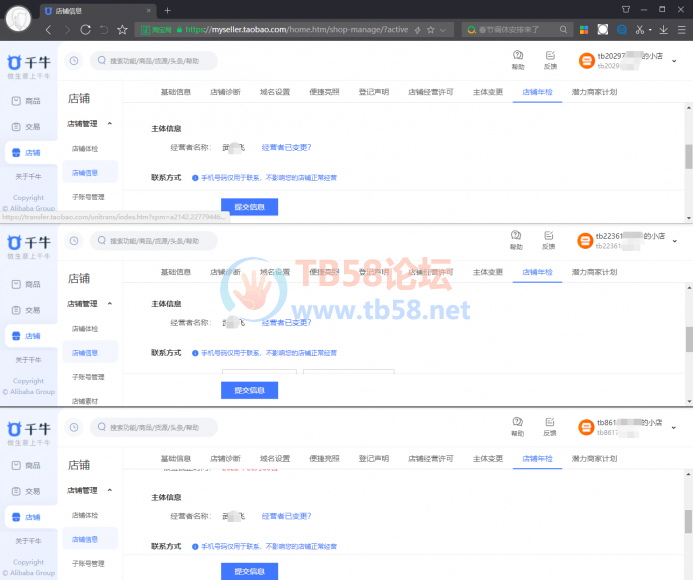Viewport: 693px width, 580px height.
Task: Click 经营者已变更? link in tb861 pane
Action: pos(286,516)
